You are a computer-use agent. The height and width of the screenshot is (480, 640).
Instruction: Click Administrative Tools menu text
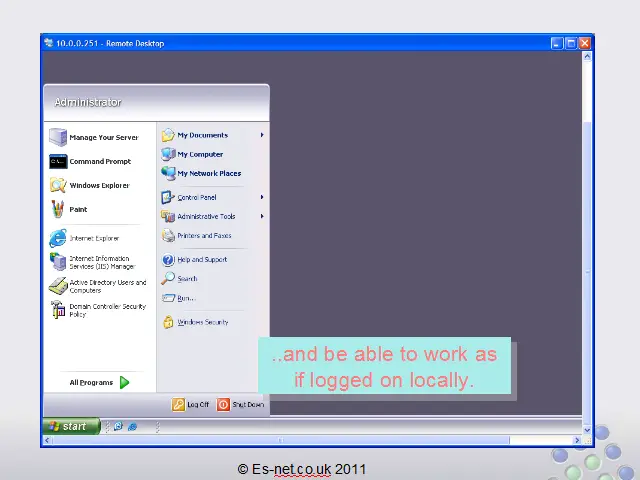pos(206,216)
